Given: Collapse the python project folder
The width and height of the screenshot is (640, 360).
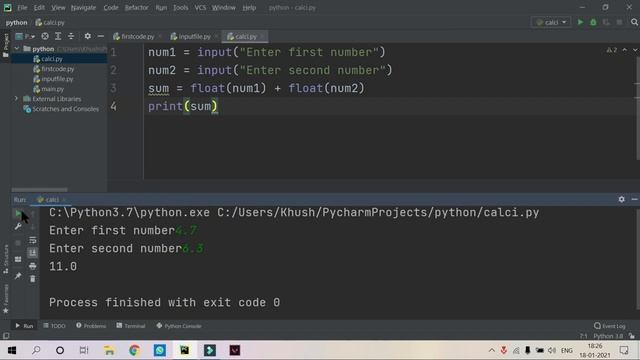Looking at the screenshot, I should tap(16, 49).
